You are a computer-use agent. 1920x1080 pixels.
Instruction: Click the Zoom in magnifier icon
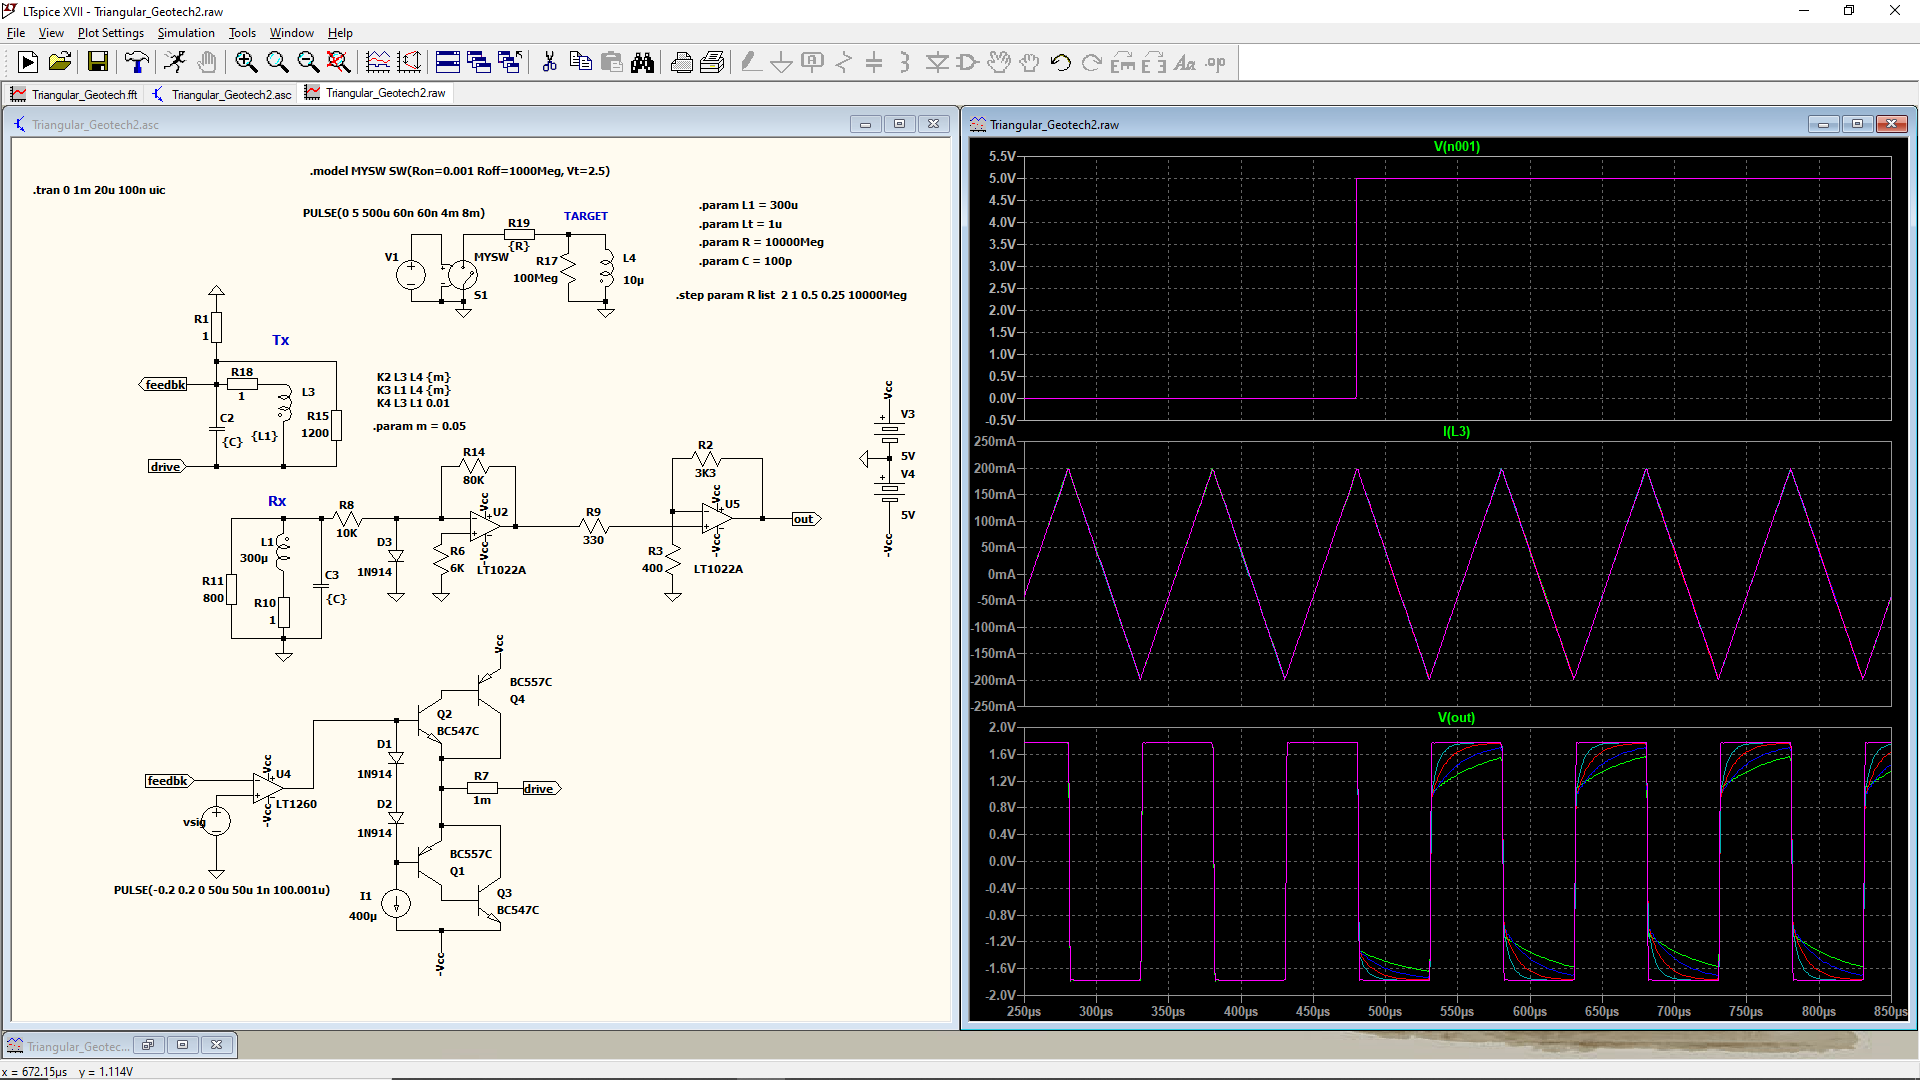pos(246,63)
